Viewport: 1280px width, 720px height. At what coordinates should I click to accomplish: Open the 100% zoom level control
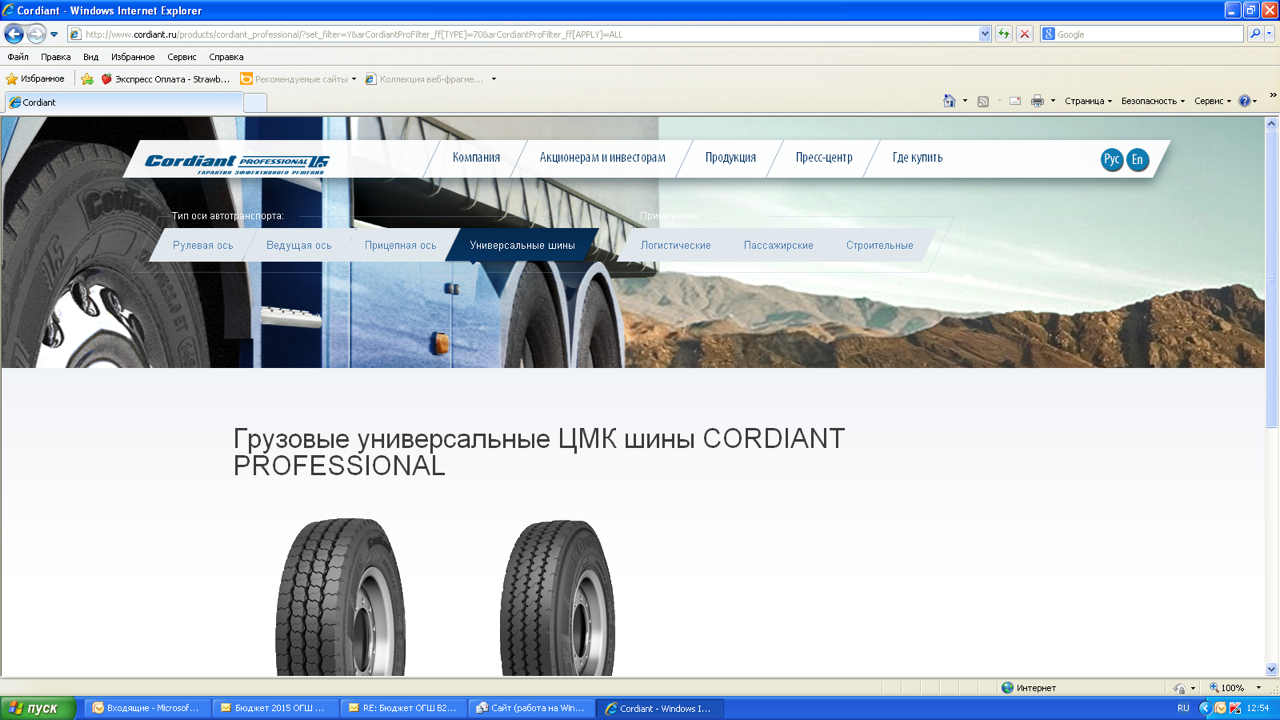[1236, 688]
